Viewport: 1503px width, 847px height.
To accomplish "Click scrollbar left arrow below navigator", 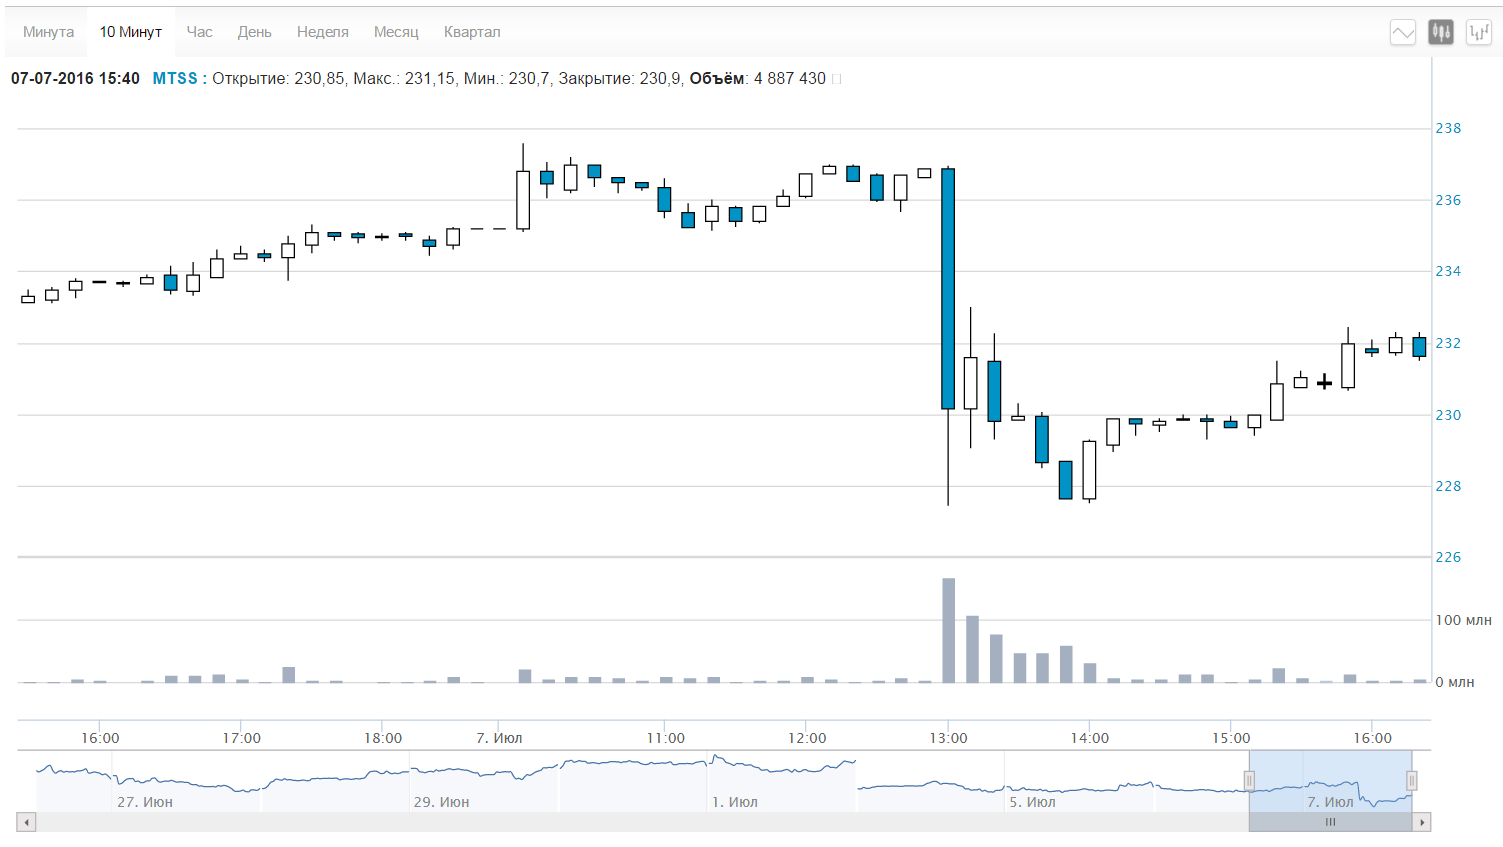I will pos(27,822).
